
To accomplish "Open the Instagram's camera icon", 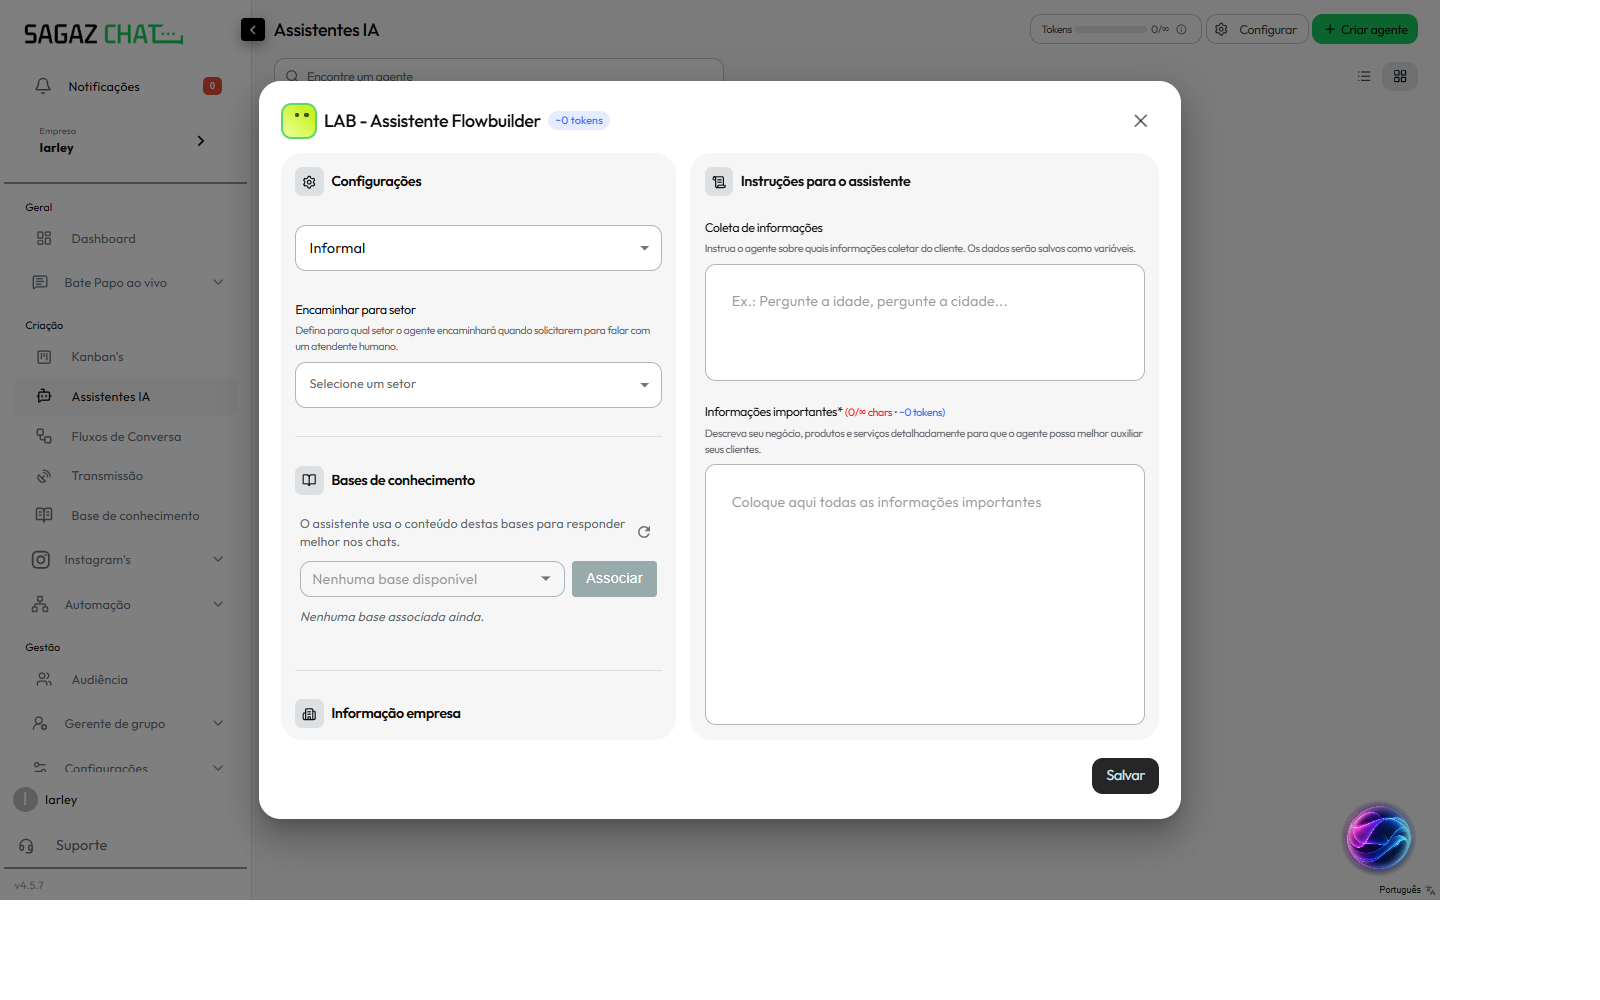I will click(41, 560).
